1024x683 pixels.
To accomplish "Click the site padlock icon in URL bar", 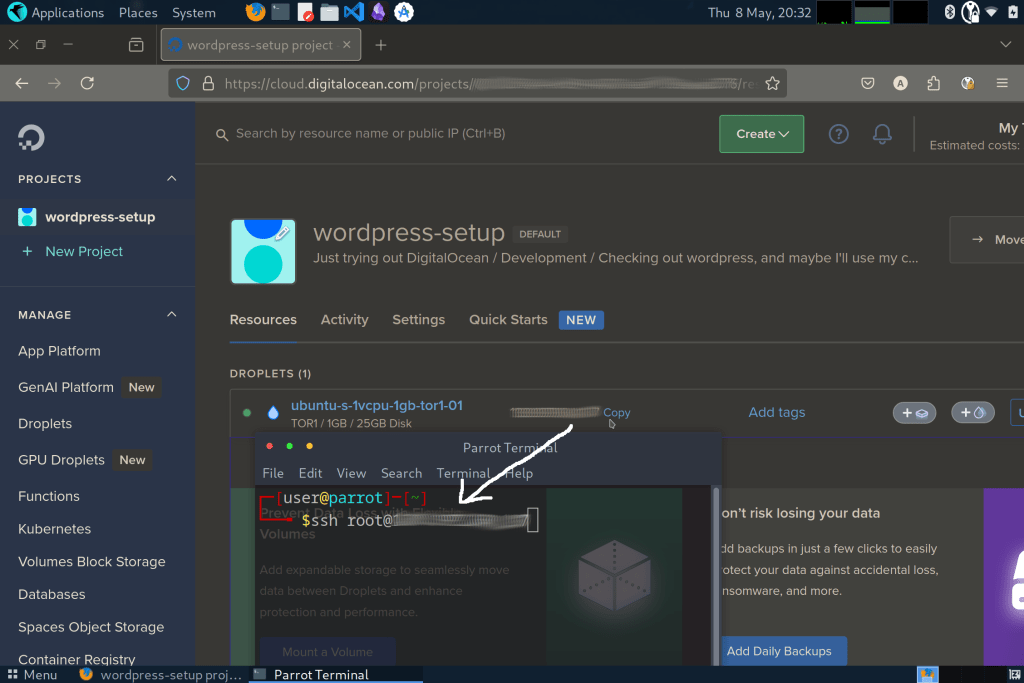I will (x=208, y=83).
